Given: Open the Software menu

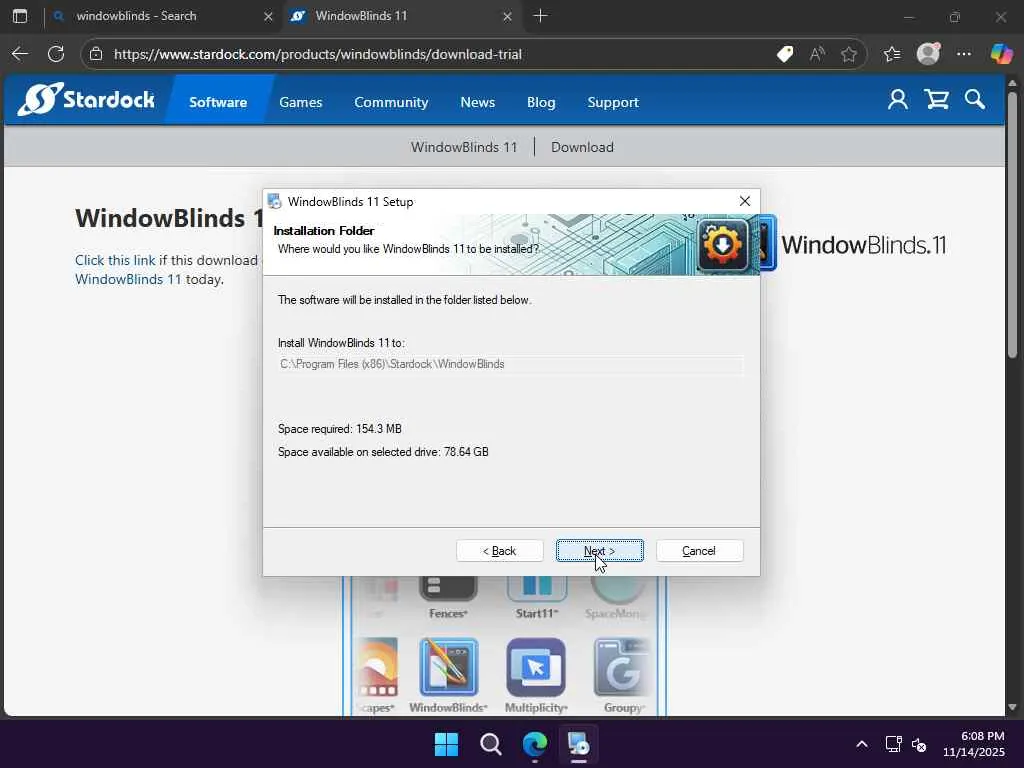Looking at the screenshot, I should [x=218, y=102].
